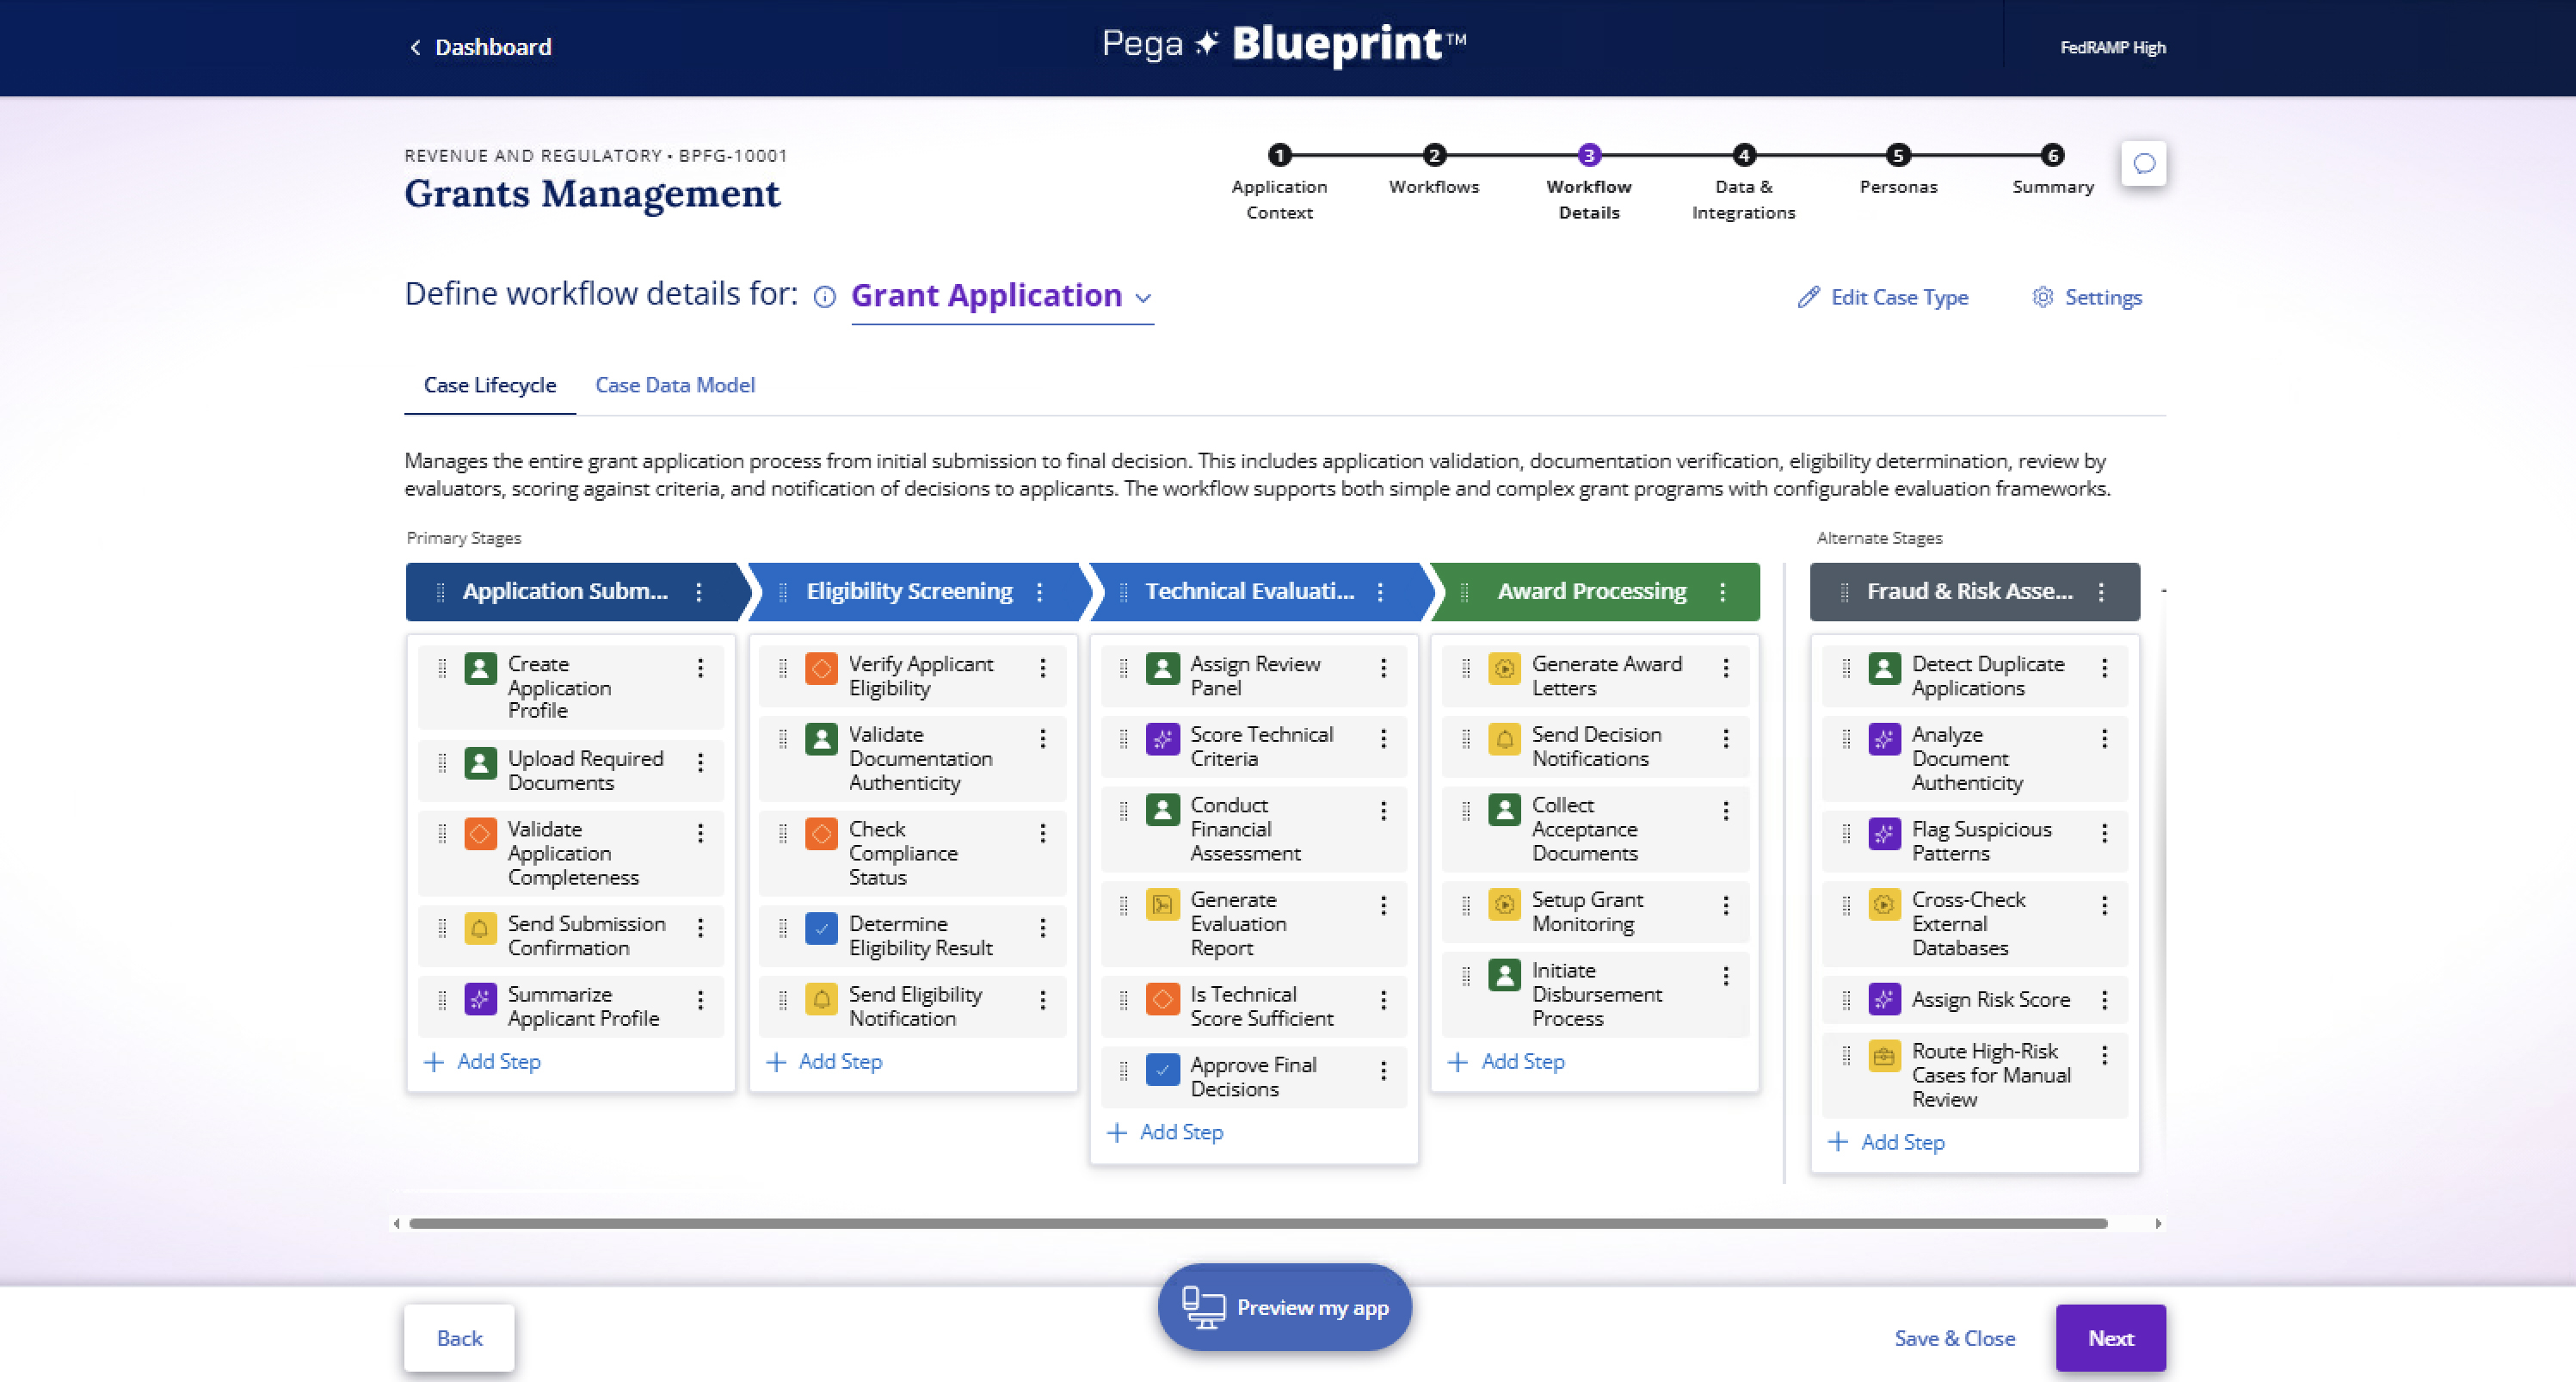2576x1382 pixels.
Task: Click the orange decision icon on Verify Applicant Eligibility
Action: click(x=821, y=669)
